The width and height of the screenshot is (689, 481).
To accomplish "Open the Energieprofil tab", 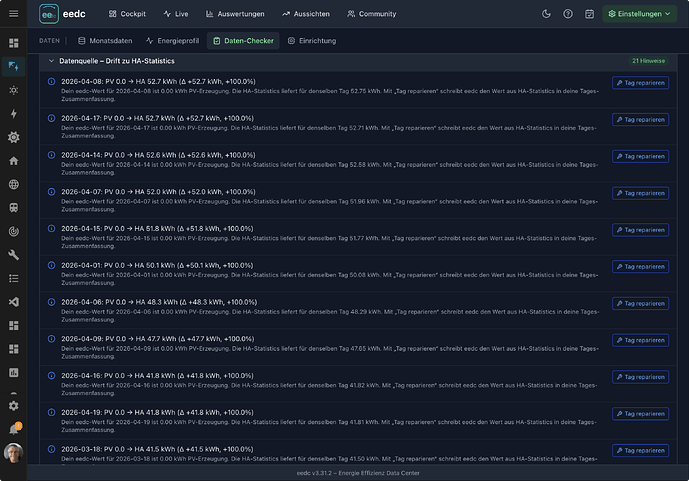I will click(172, 41).
